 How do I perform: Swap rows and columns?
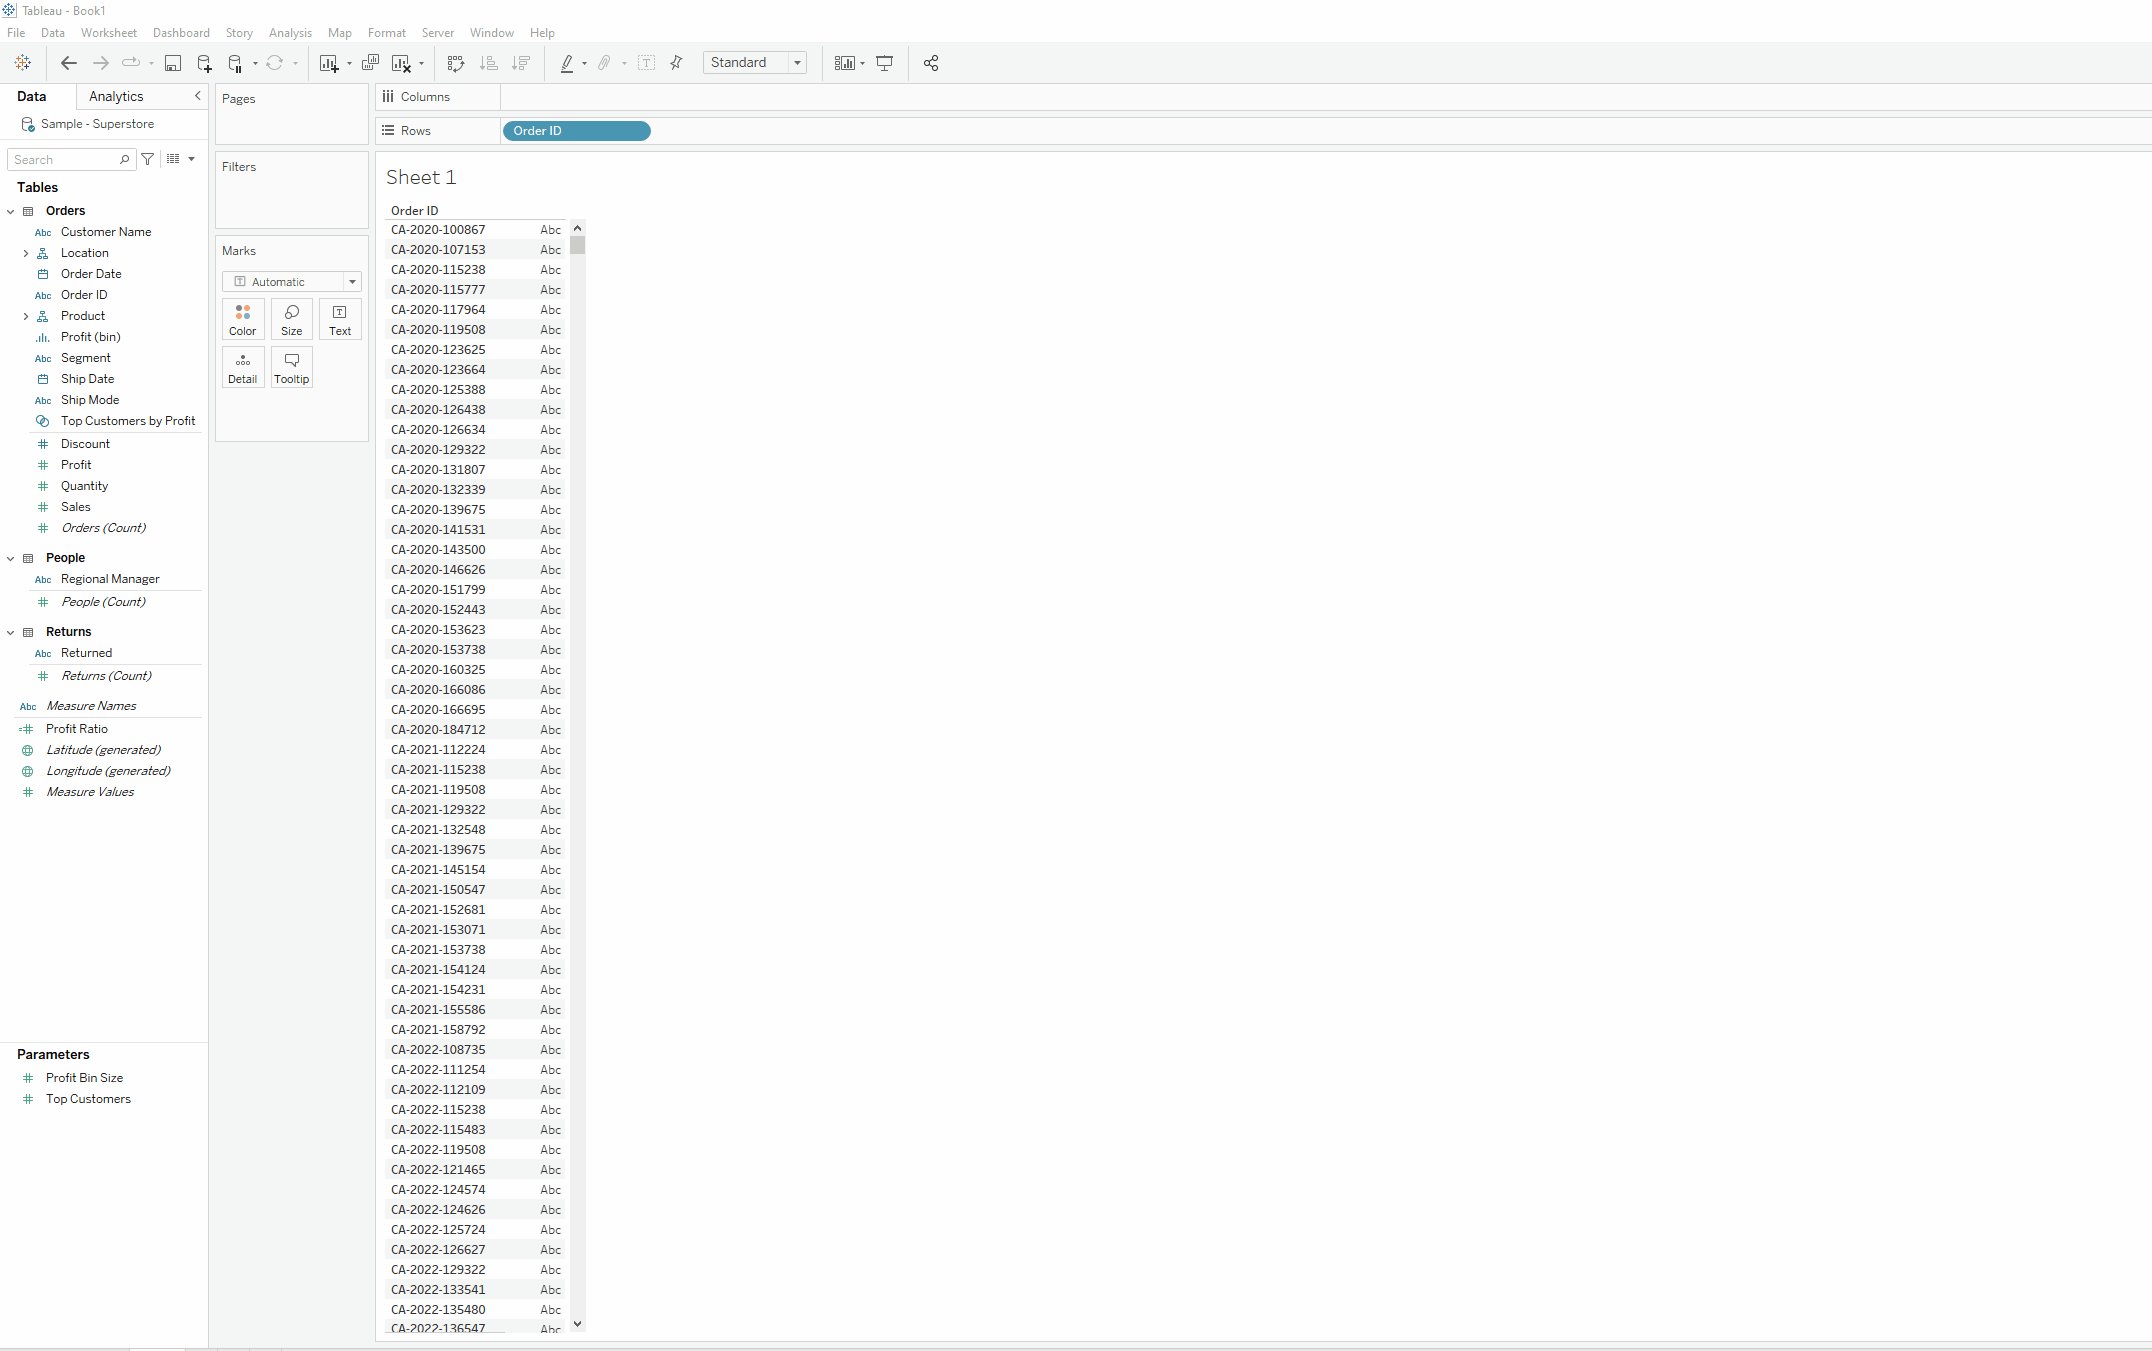[x=456, y=63]
